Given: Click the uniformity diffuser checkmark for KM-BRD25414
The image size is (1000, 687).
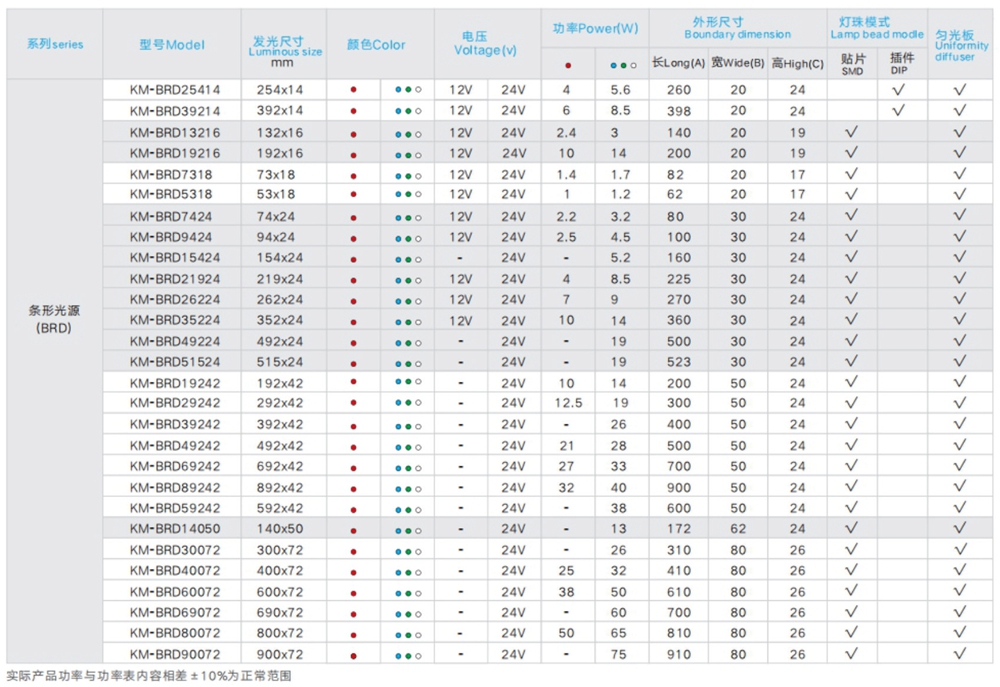Looking at the screenshot, I should click(959, 90).
